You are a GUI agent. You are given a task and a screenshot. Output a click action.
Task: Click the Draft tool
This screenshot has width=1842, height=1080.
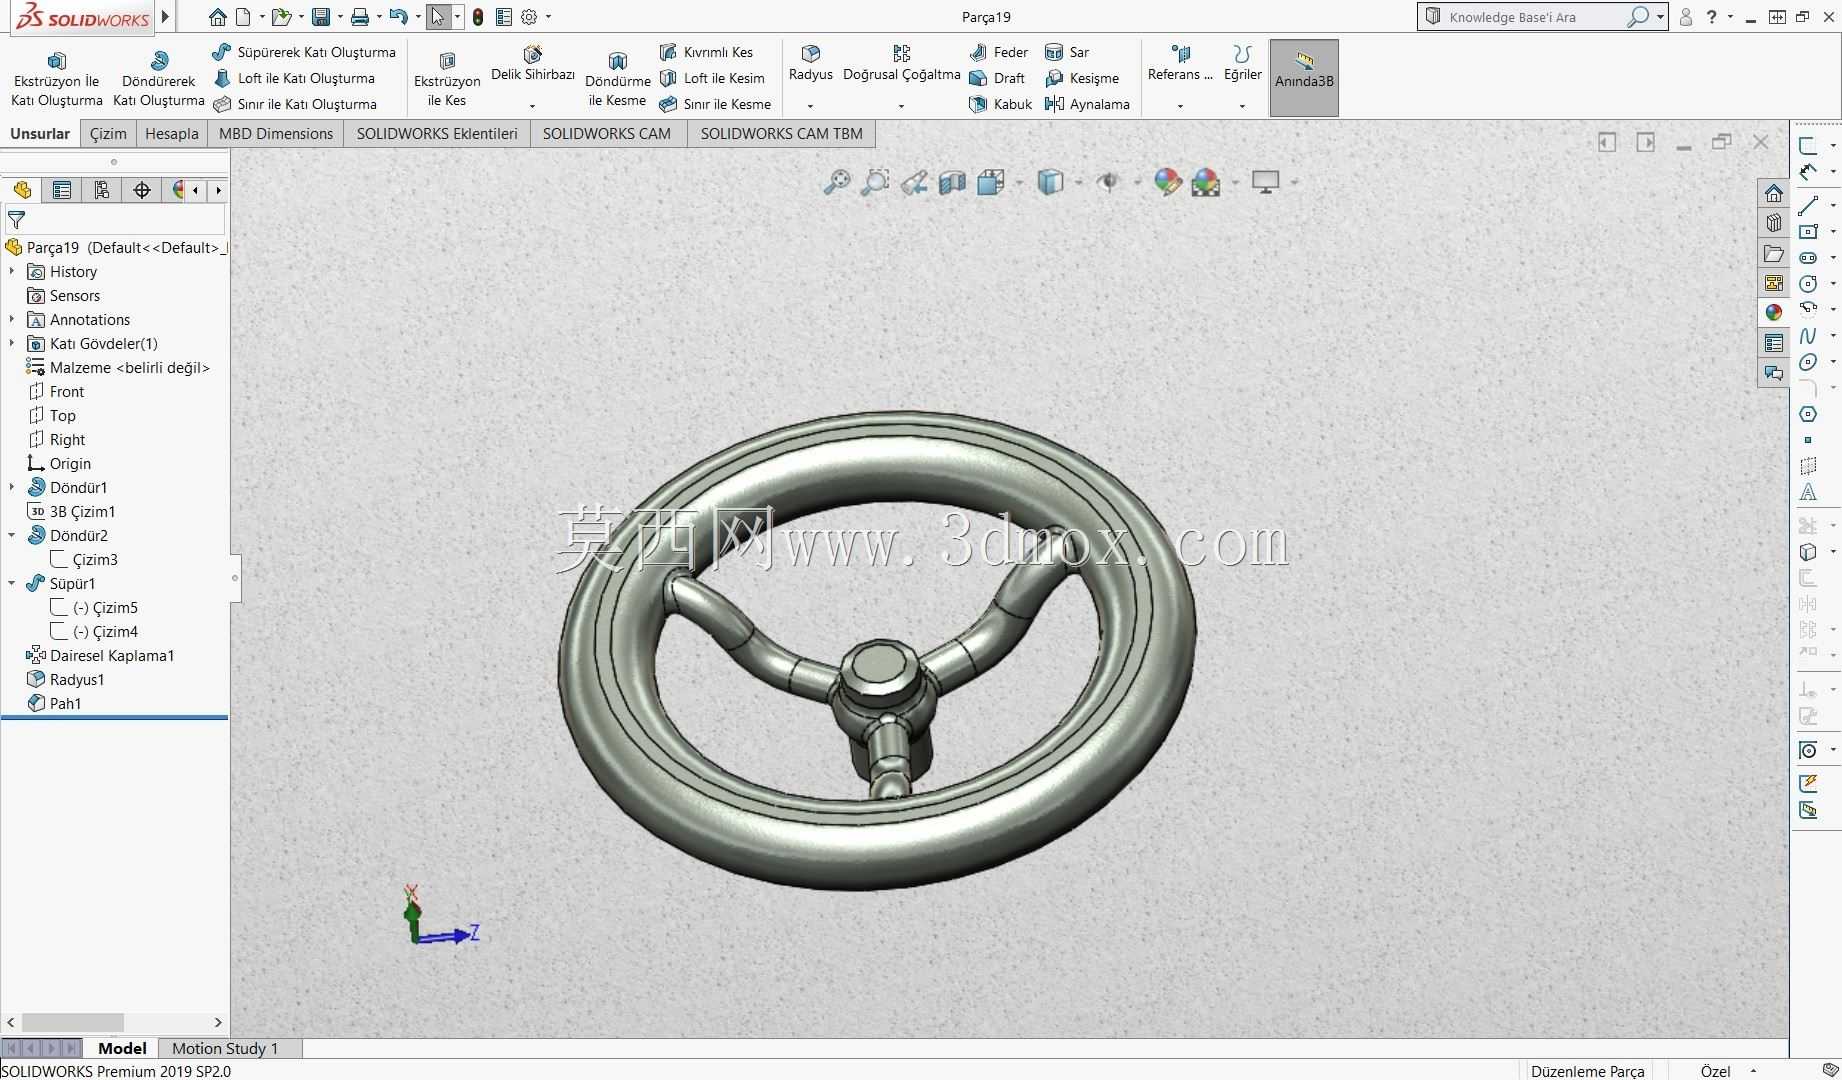[998, 78]
